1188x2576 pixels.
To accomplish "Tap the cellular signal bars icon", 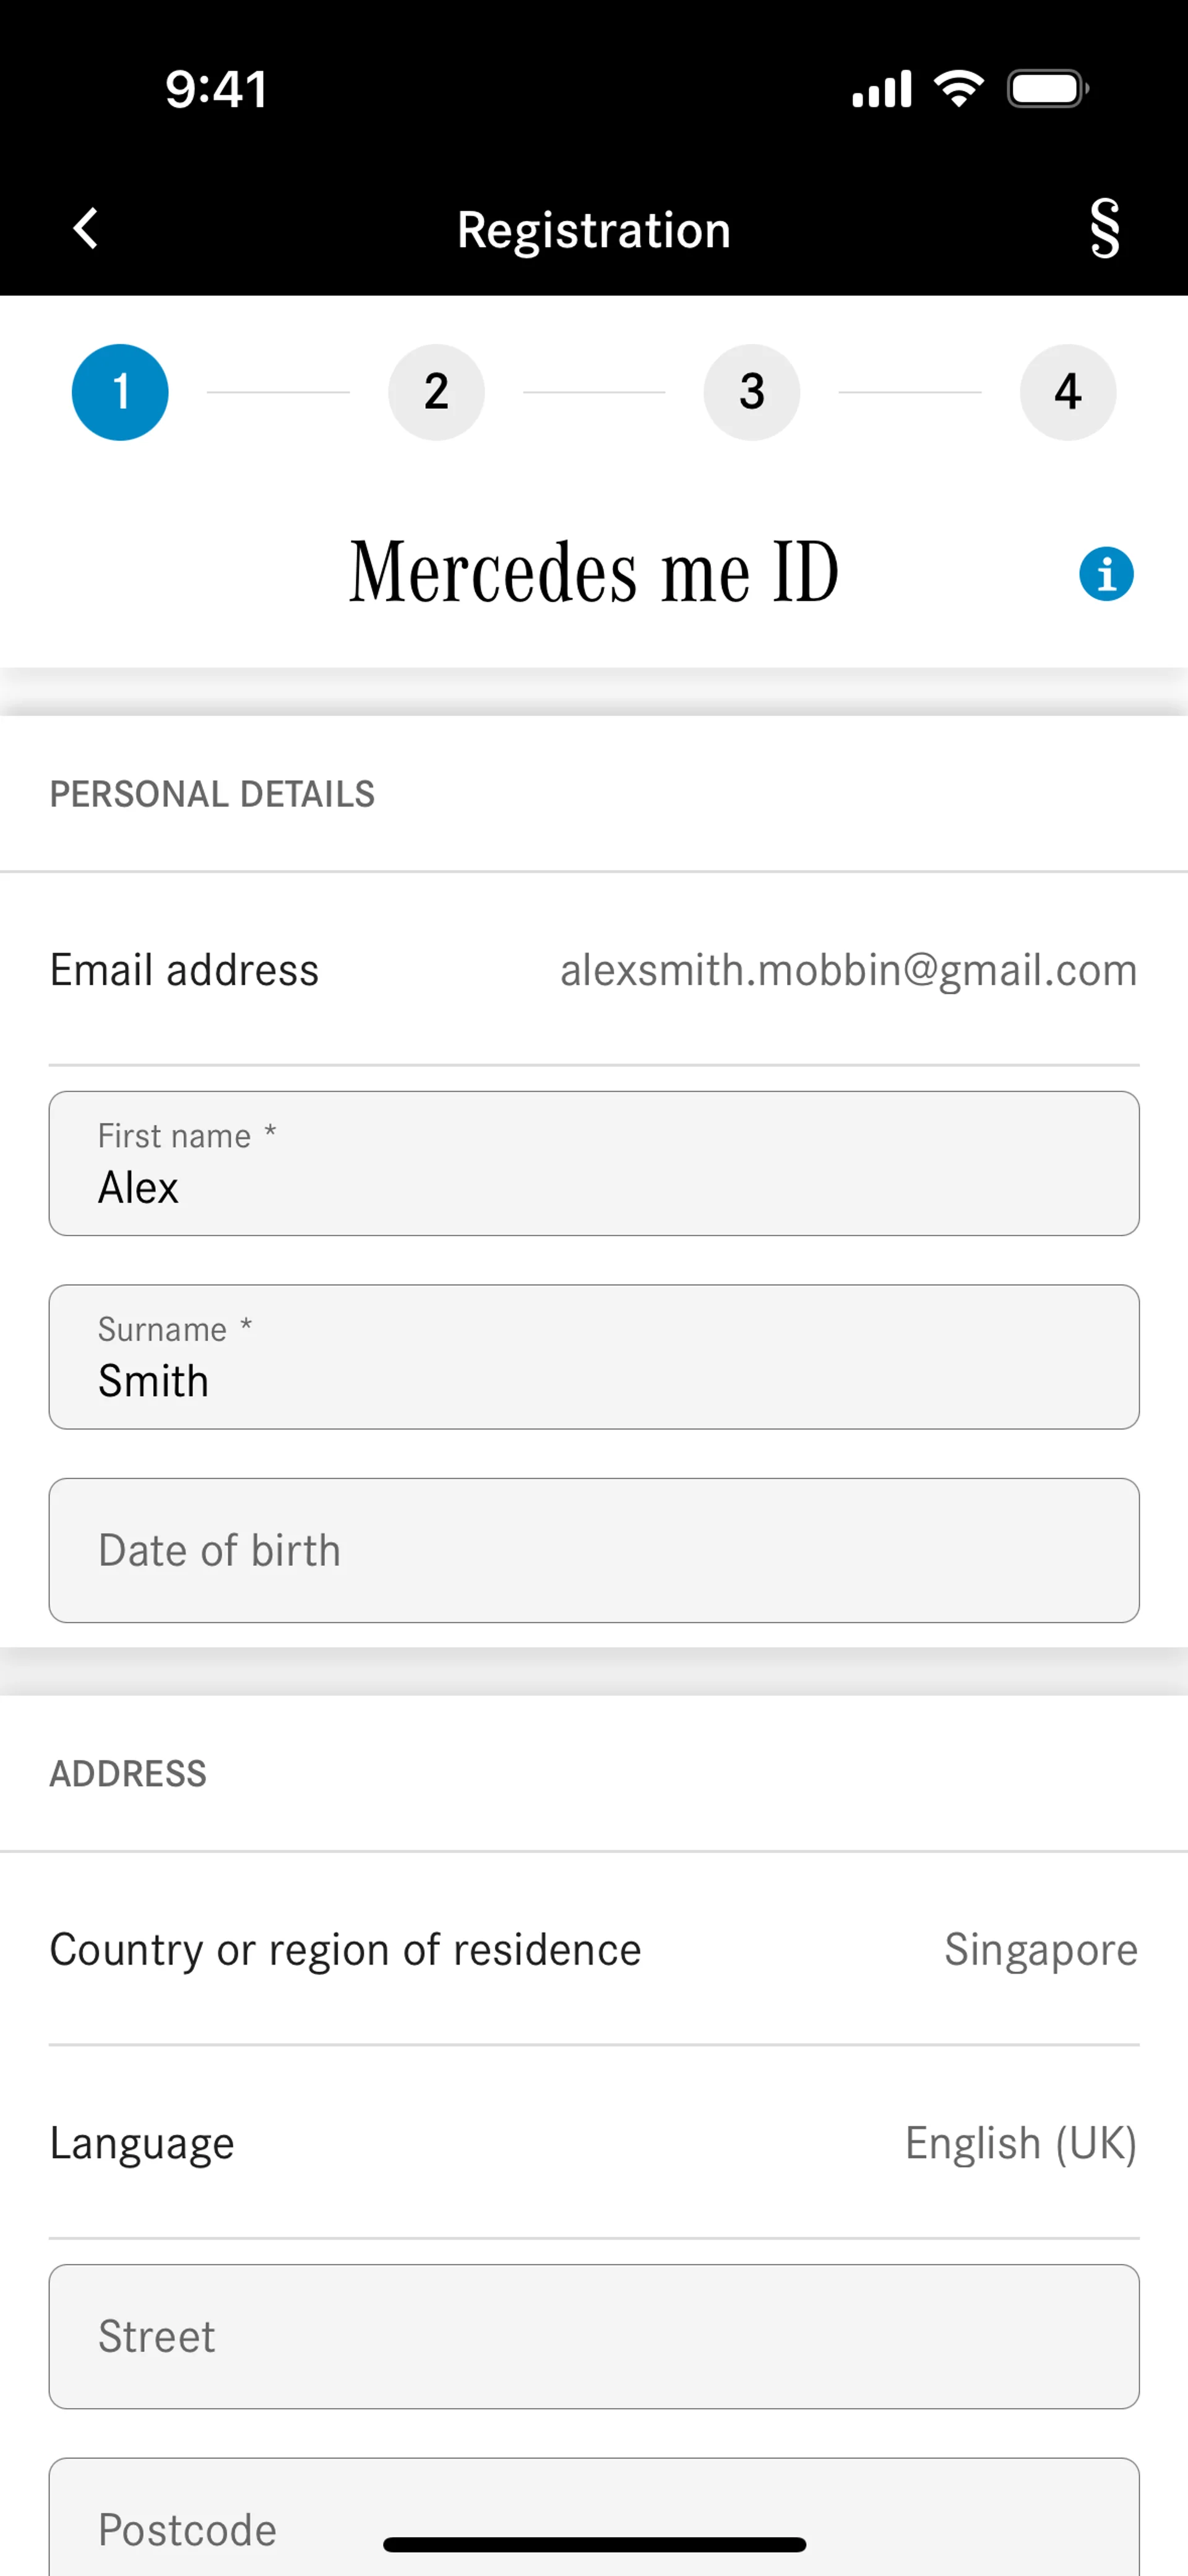I will coord(881,89).
